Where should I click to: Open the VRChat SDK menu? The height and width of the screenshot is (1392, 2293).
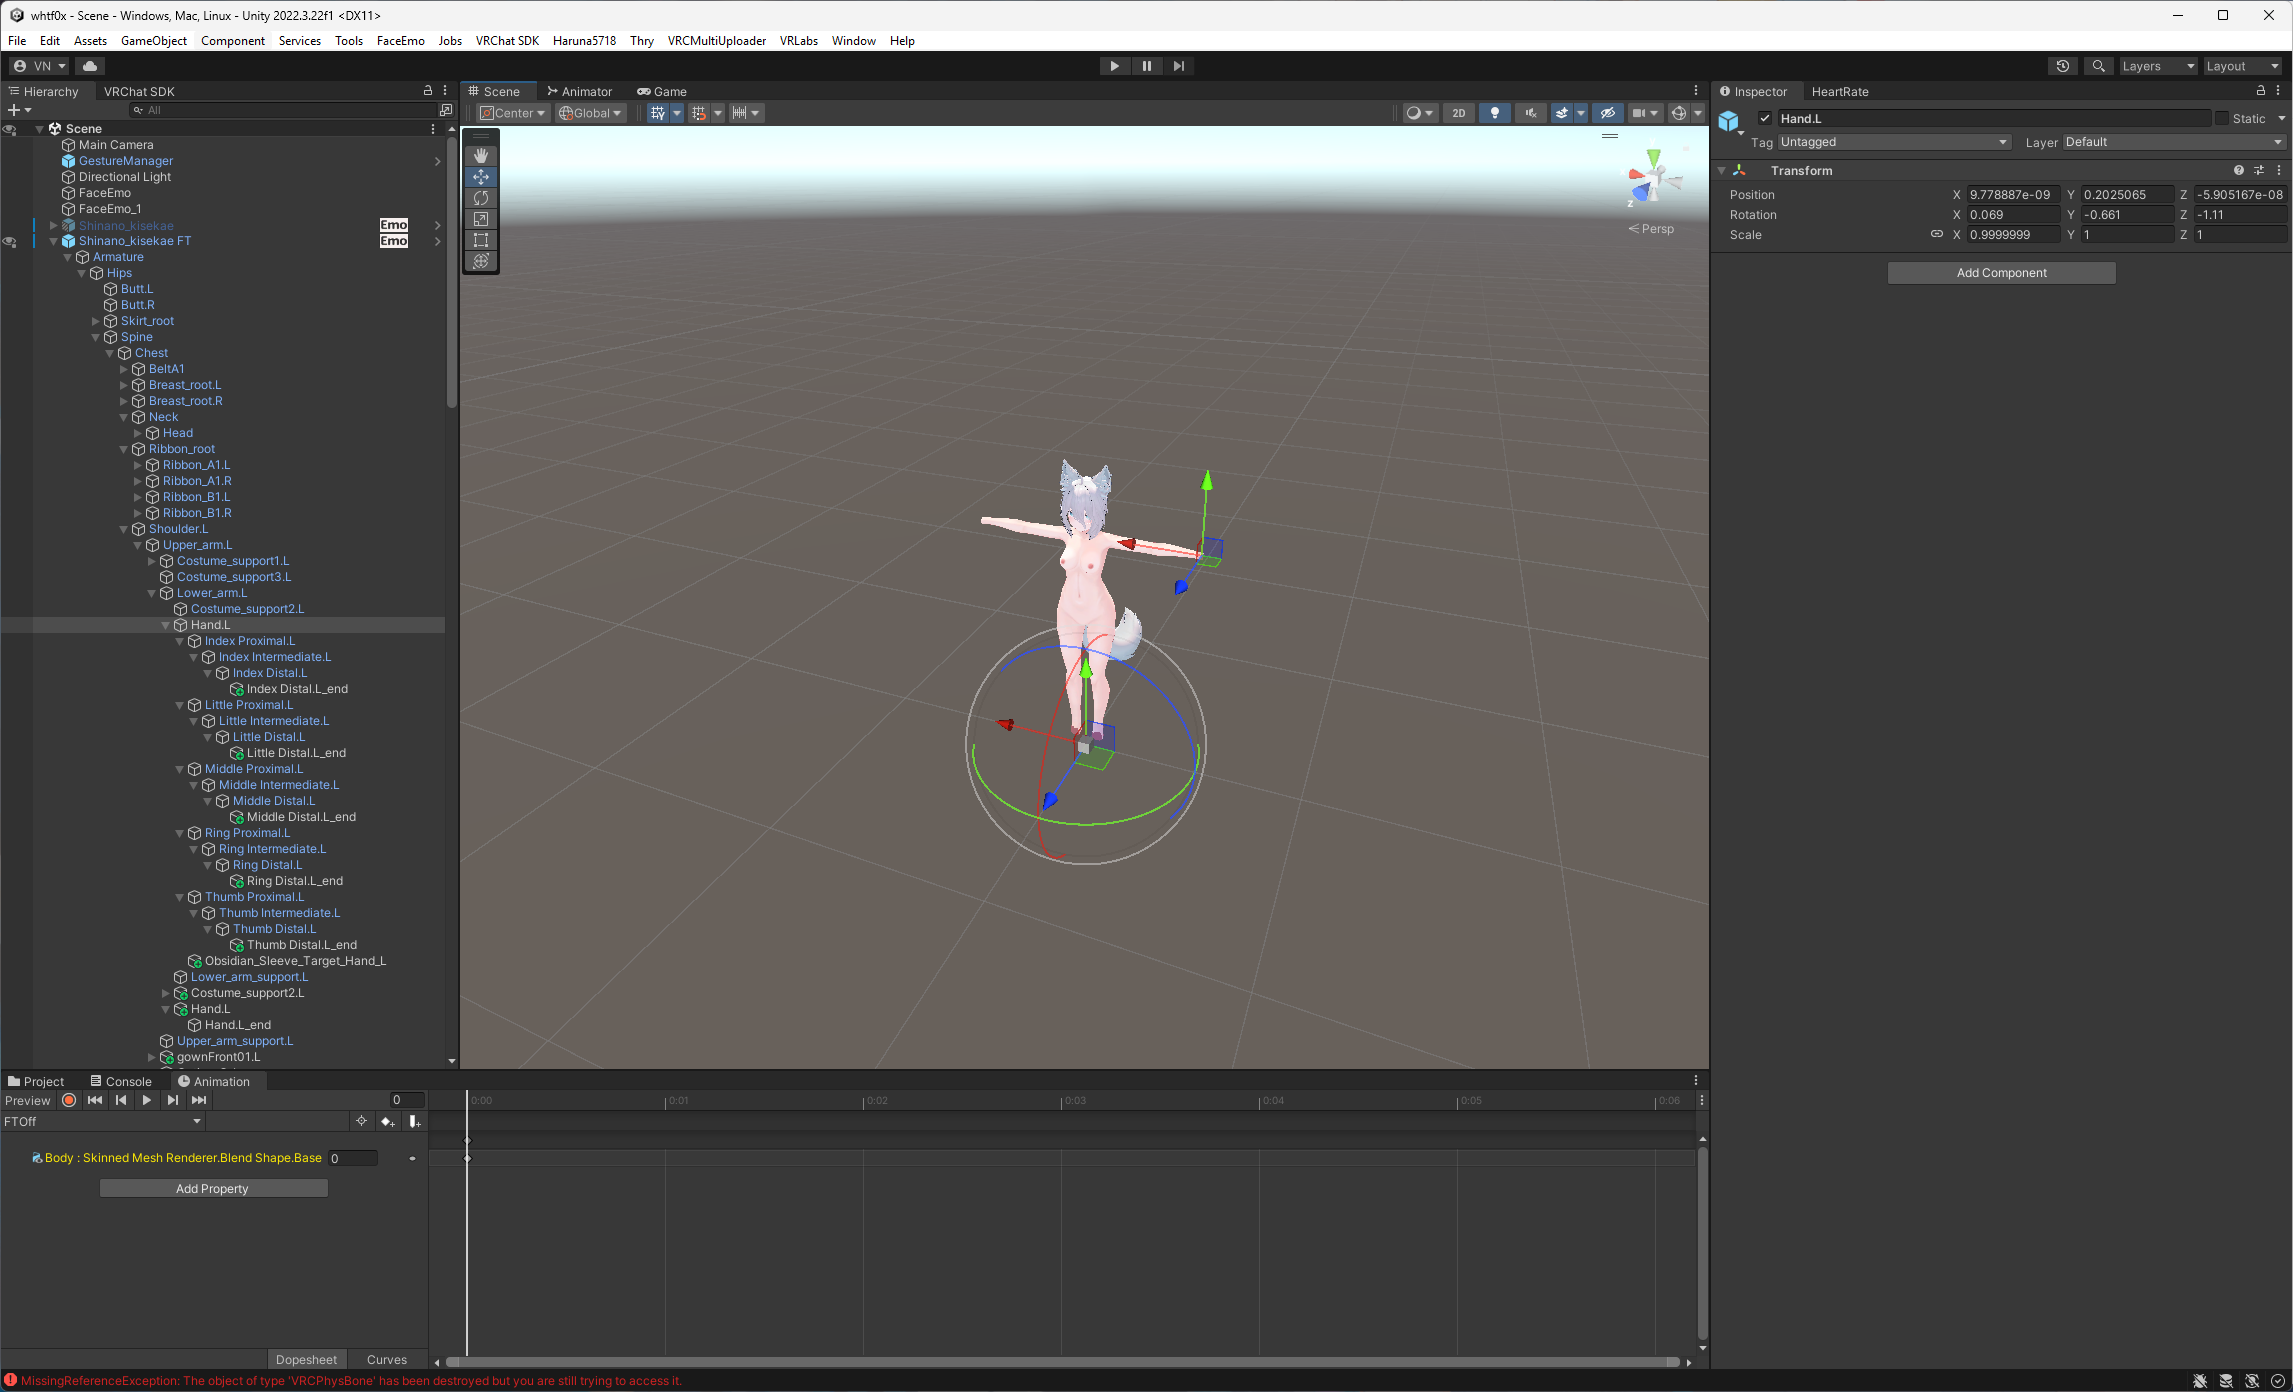tap(507, 41)
